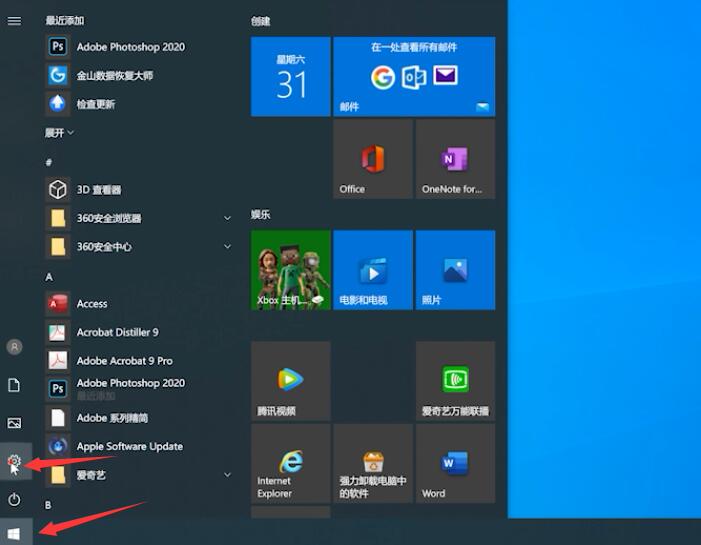
Task: Open the Xbox 主机 tile
Action: [291, 270]
